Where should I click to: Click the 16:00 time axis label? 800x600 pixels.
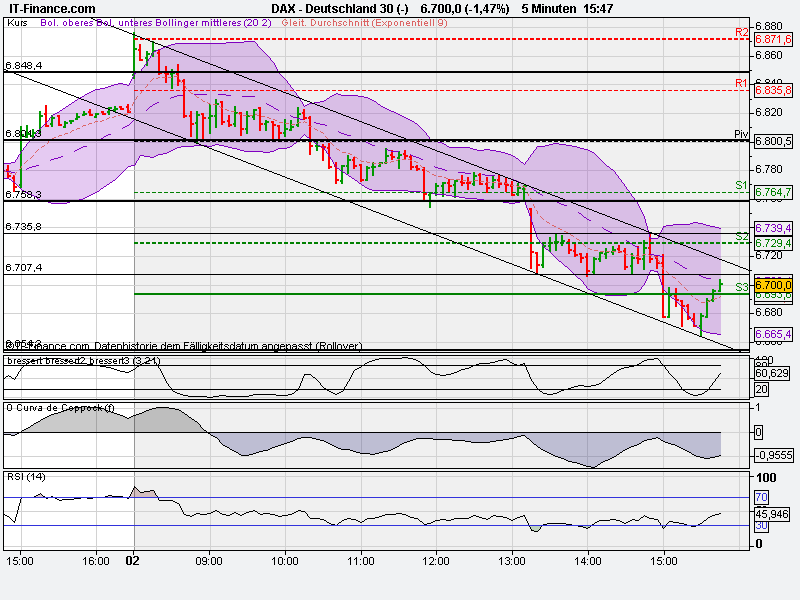tap(96, 561)
